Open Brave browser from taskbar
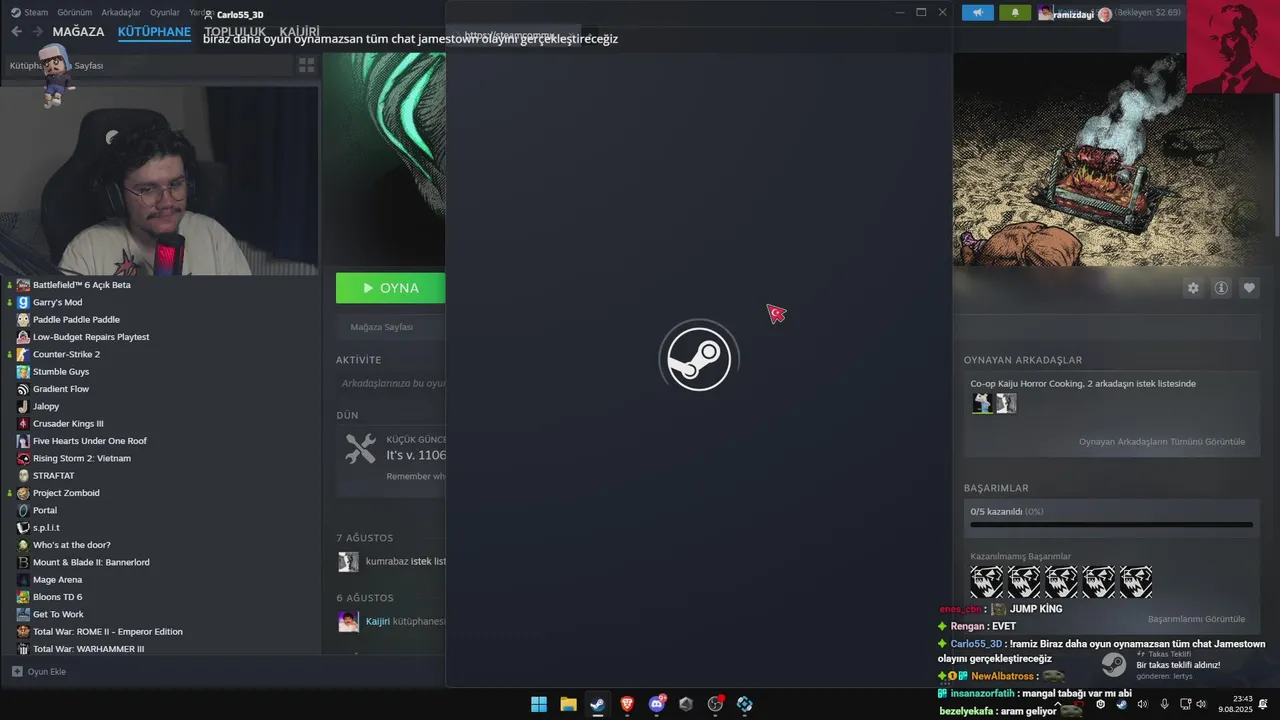1280x720 pixels. 627,704
